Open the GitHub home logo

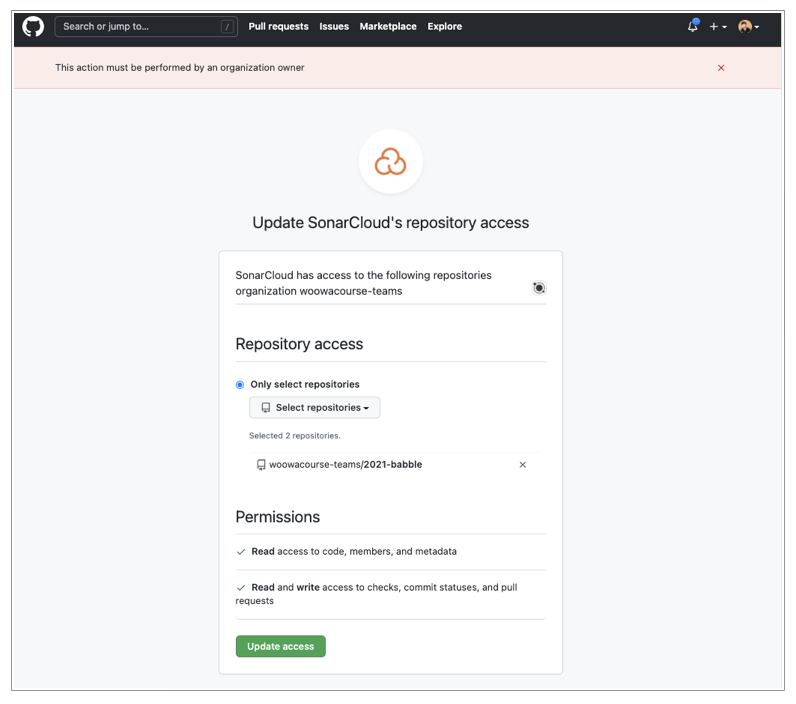pos(33,26)
